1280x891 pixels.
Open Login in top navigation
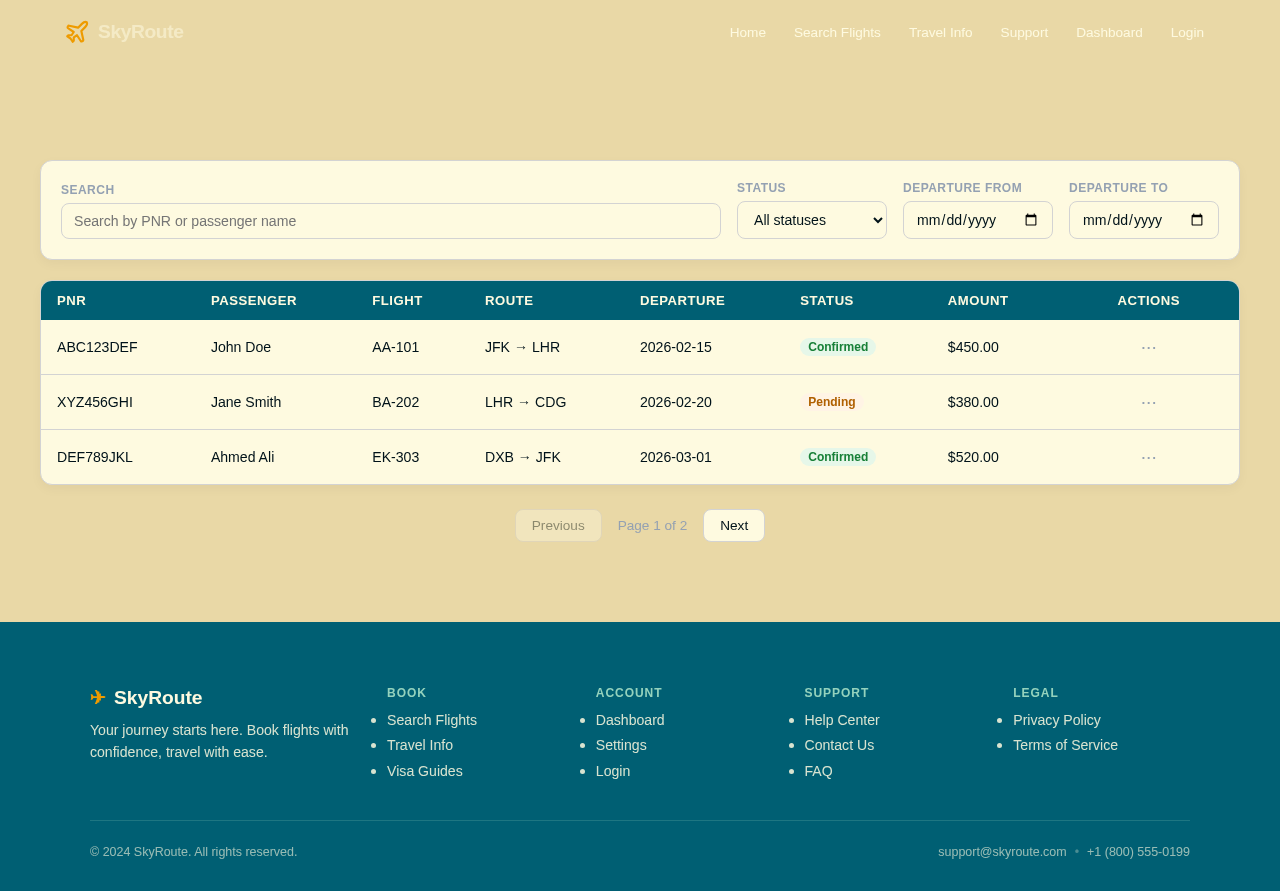(x=1187, y=32)
